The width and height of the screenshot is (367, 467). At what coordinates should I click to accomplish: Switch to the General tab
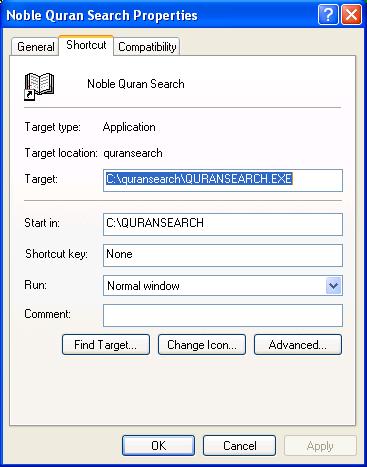(x=35, y=47)
